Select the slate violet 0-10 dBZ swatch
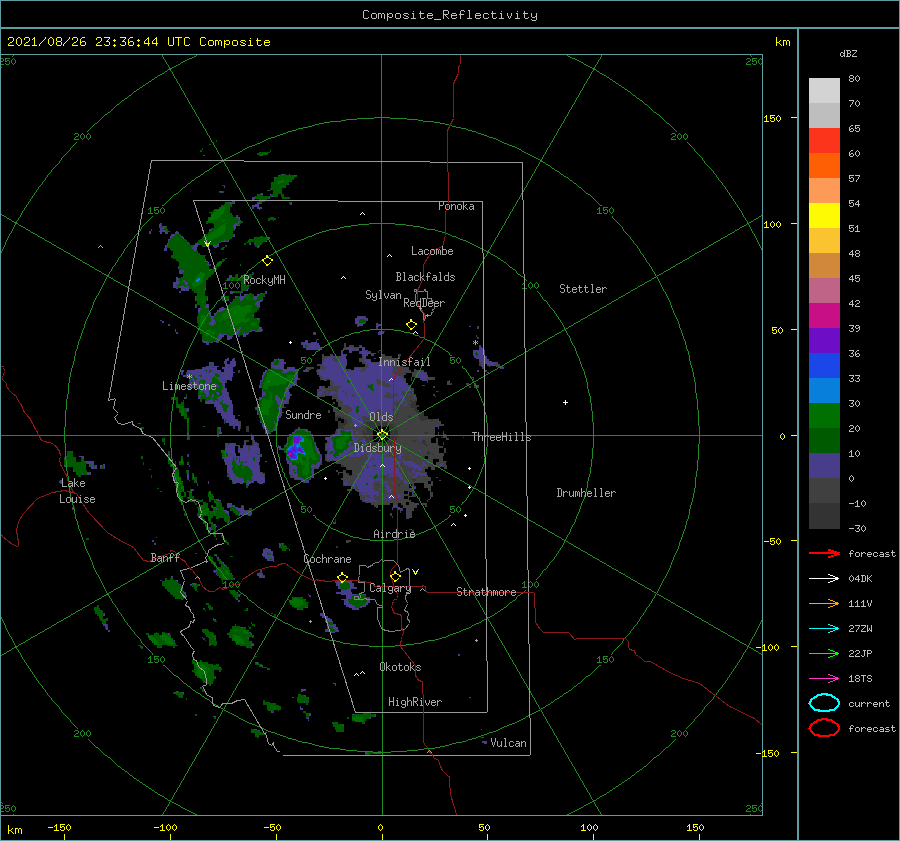 coord(824,466)
